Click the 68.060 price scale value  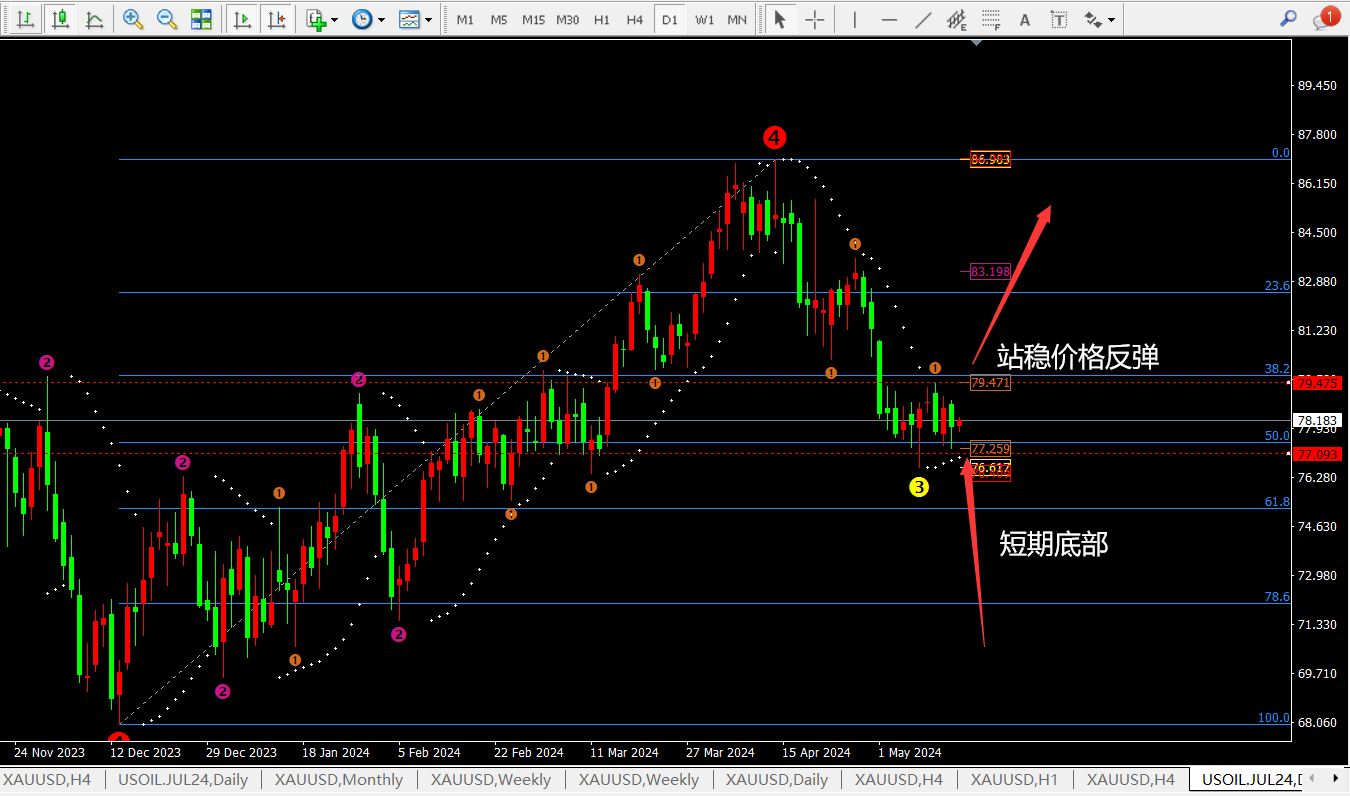1316,722
